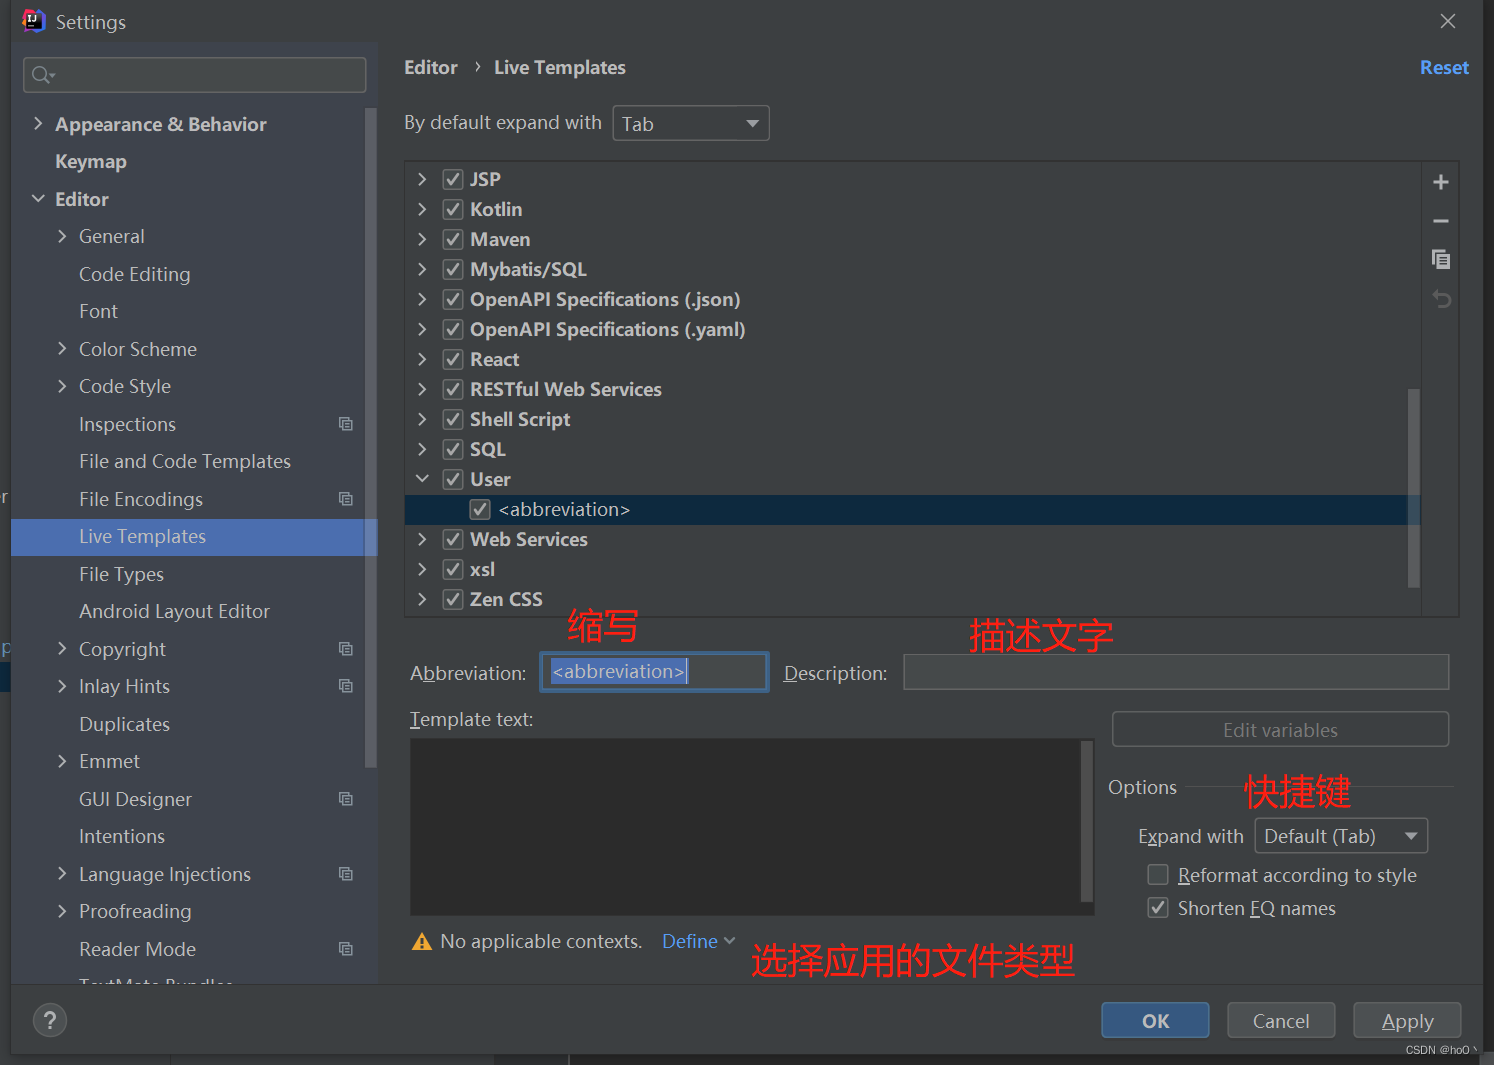Uncheck the Maven template group
This screenshot has width=1494, height=1065.
453,239
